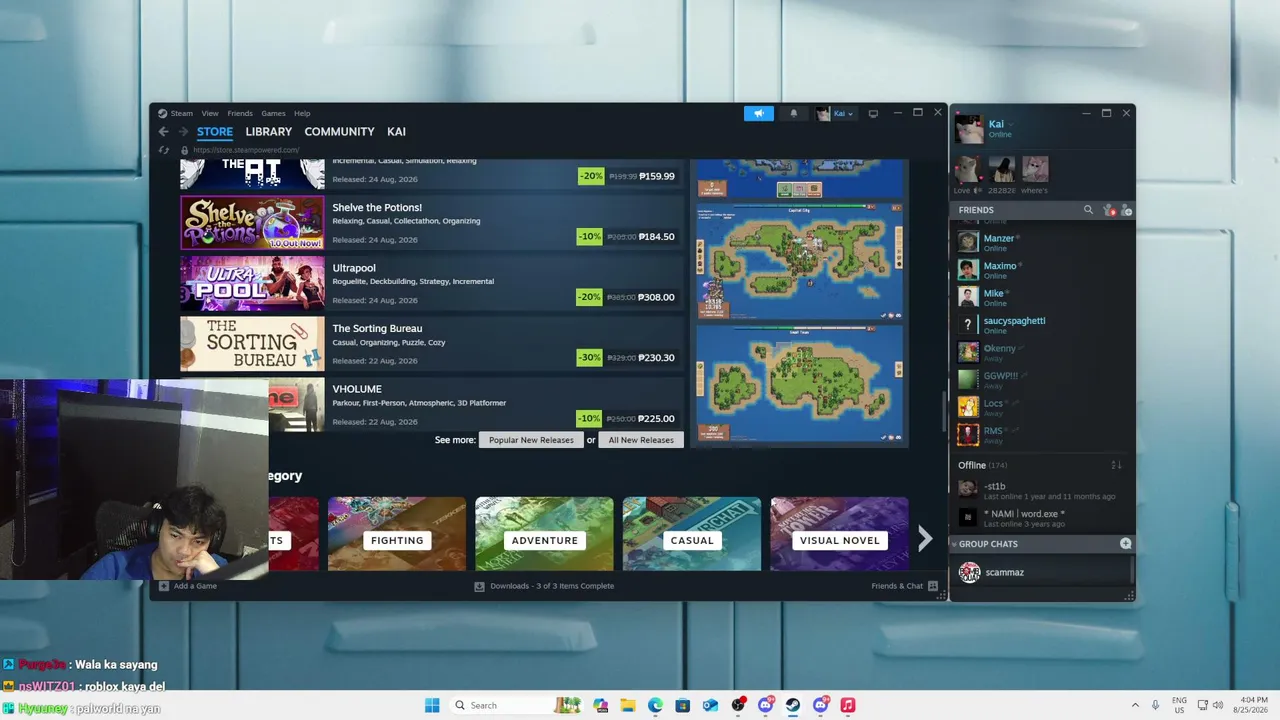The image size is (1280, 720).
Task: Open Downloads manager icon in Steam footer
Action: (479, 586)
